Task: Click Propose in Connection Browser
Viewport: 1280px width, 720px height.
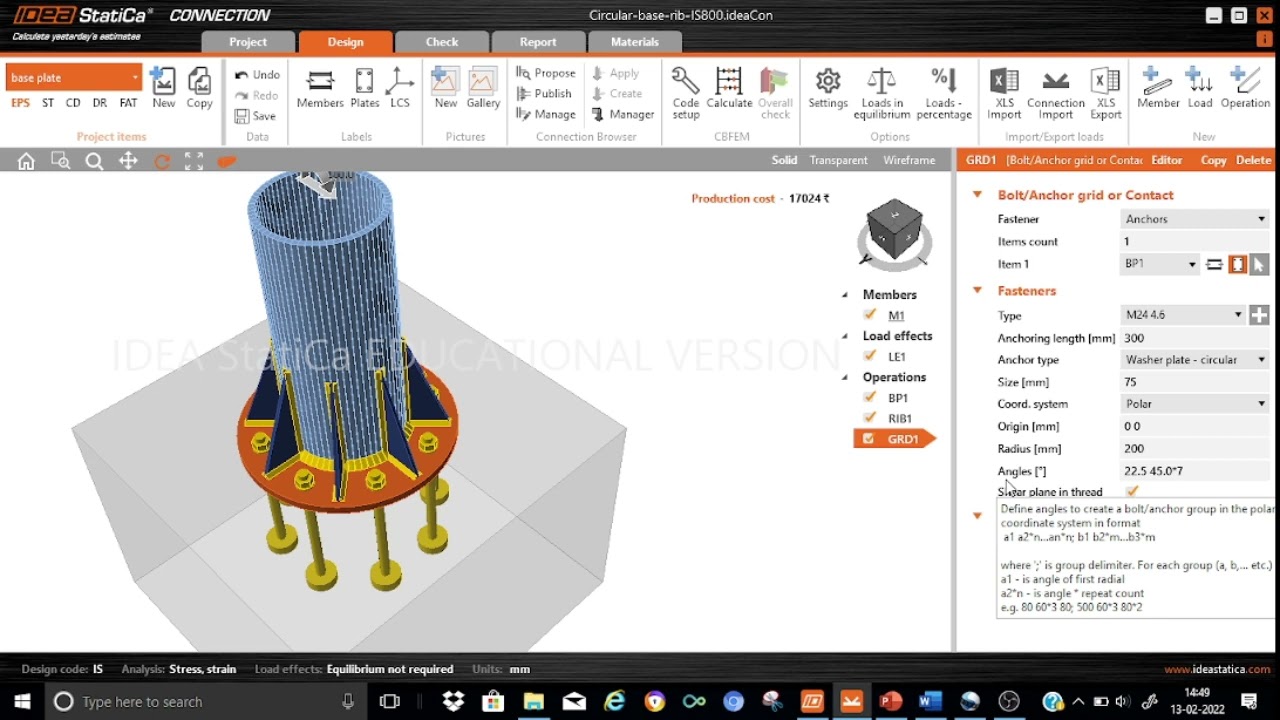Action: click(546, 73)
